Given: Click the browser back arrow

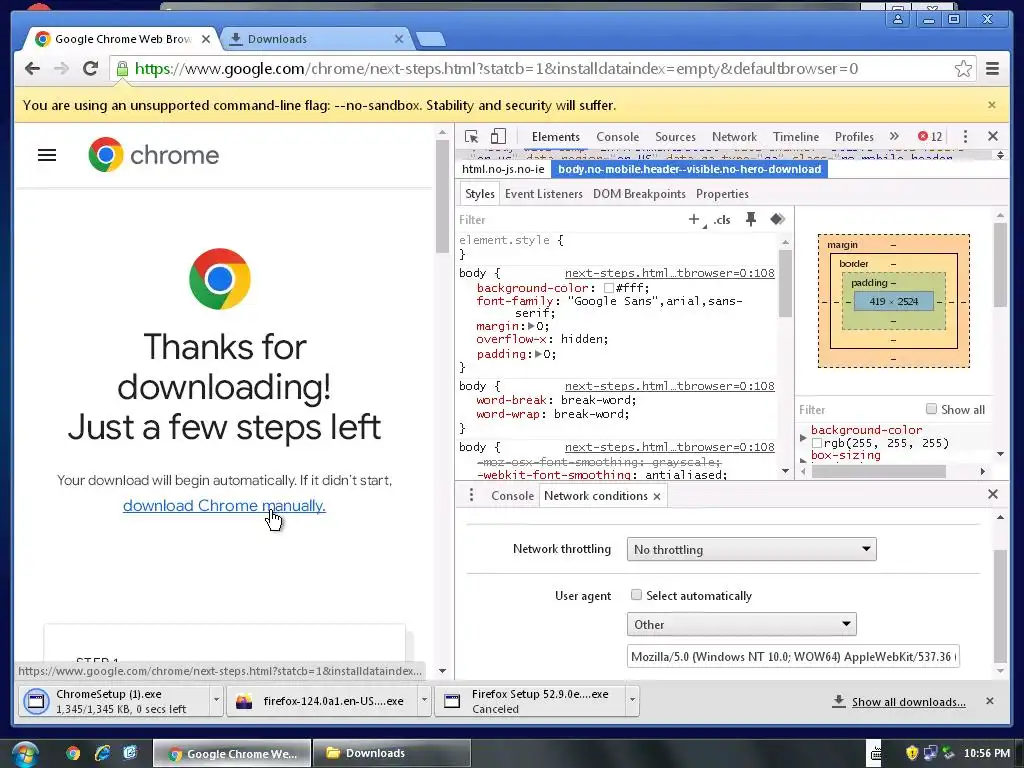Looking at the screenshot, I should [32, 69].
